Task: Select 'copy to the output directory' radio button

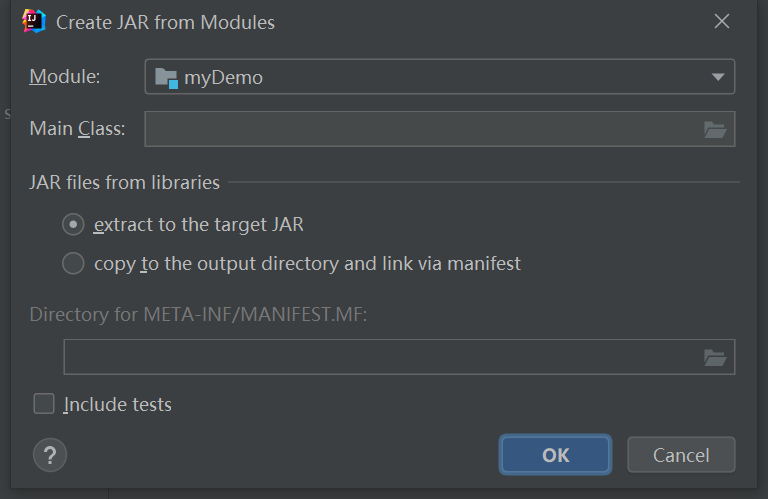Action: click(73, 264)
